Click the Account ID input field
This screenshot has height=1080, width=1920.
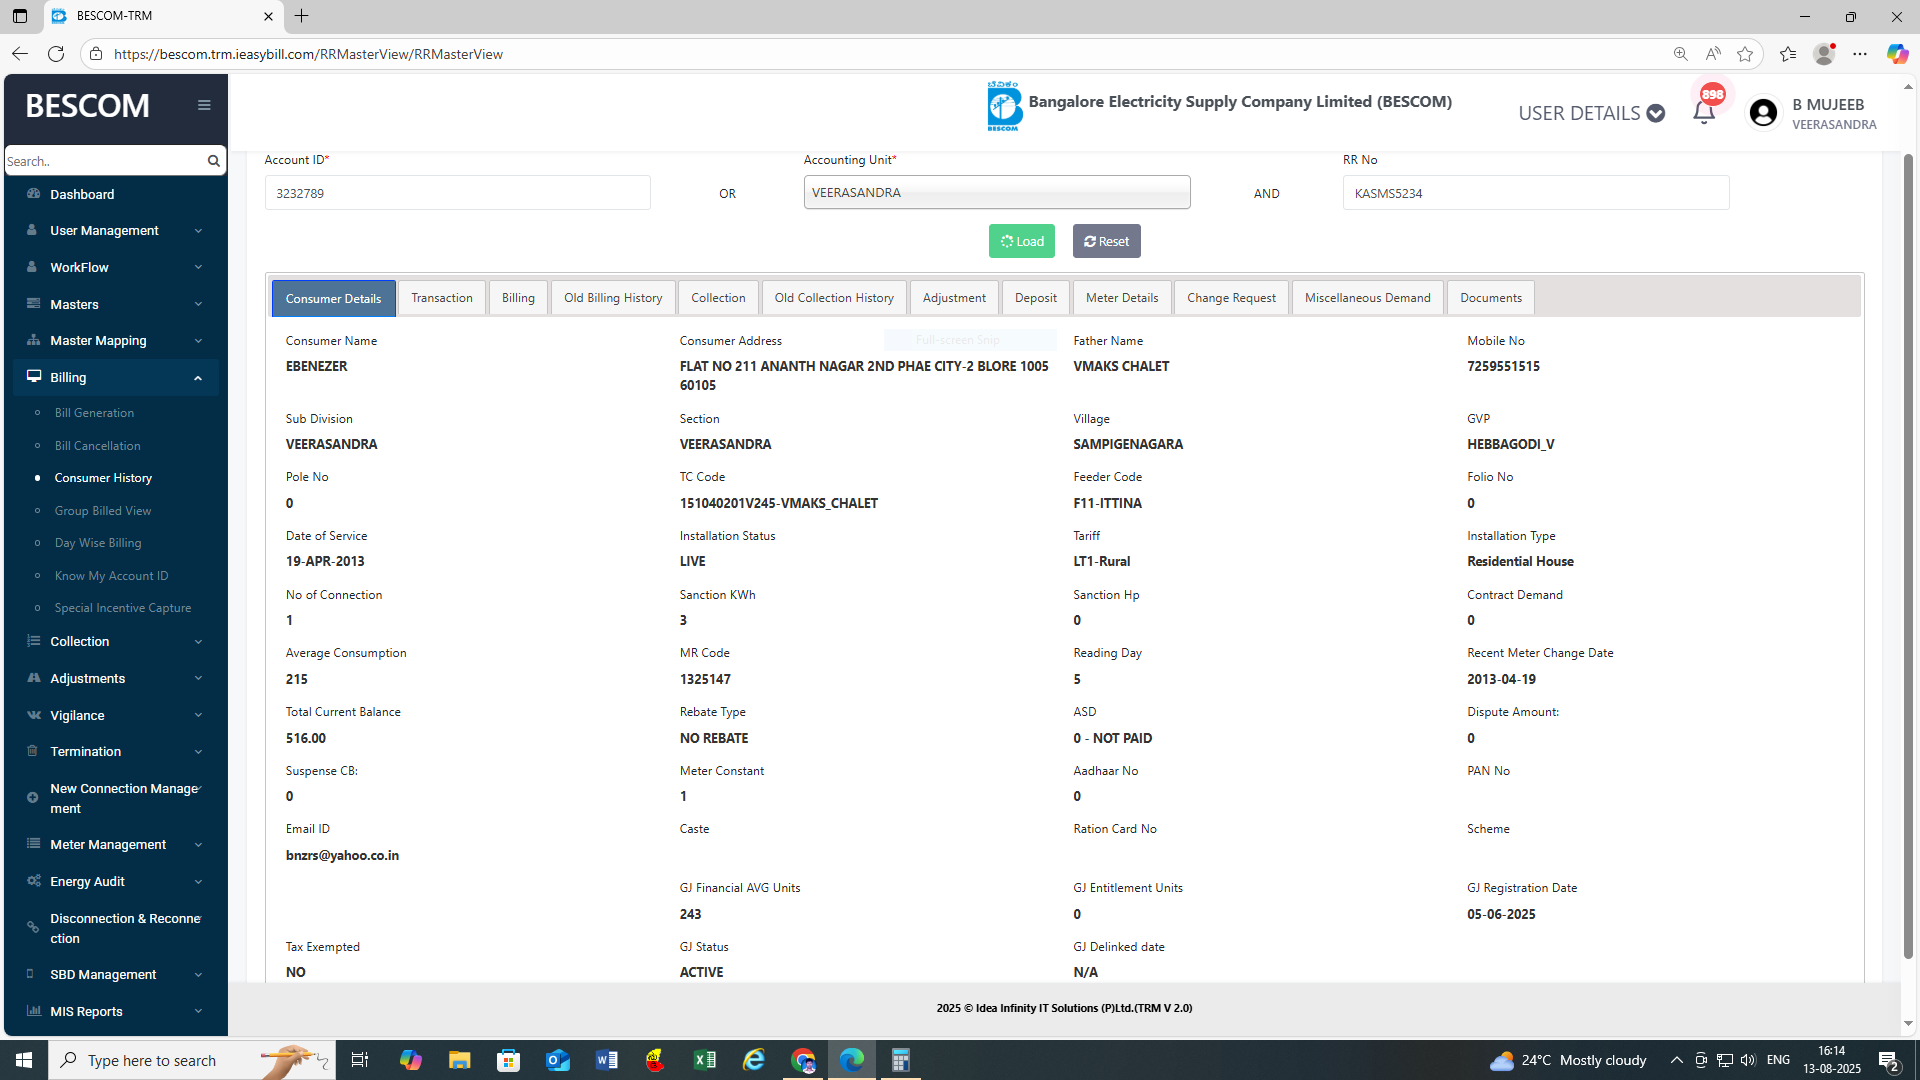[x=457, y=193]
